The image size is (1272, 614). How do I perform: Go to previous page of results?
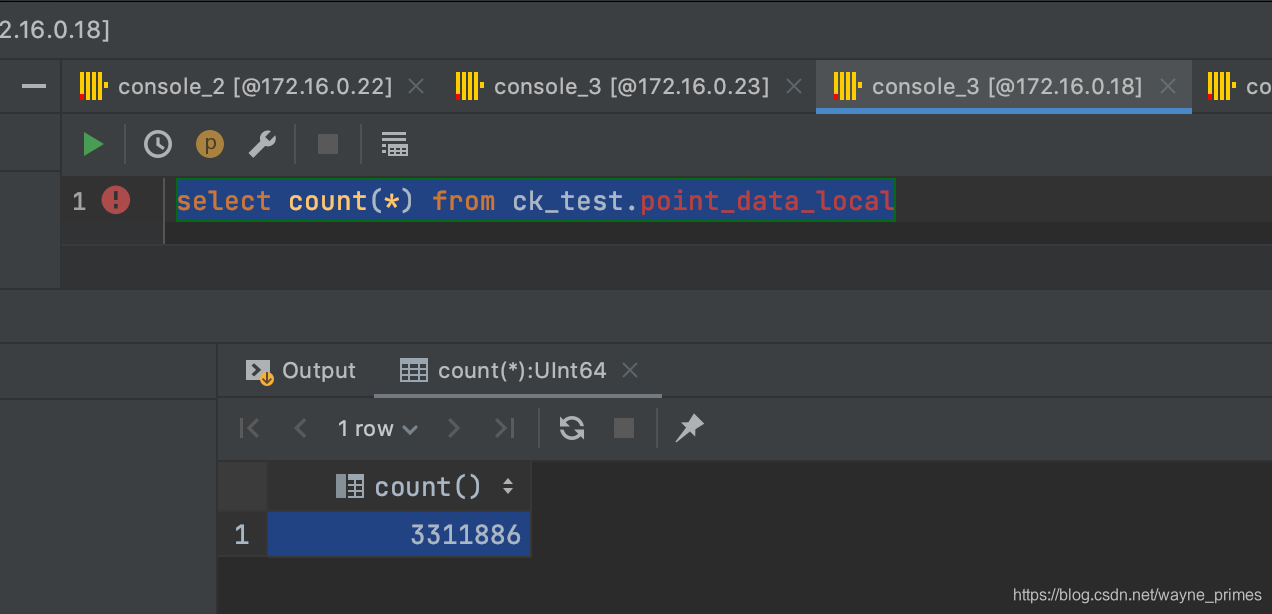coord(300,429)
